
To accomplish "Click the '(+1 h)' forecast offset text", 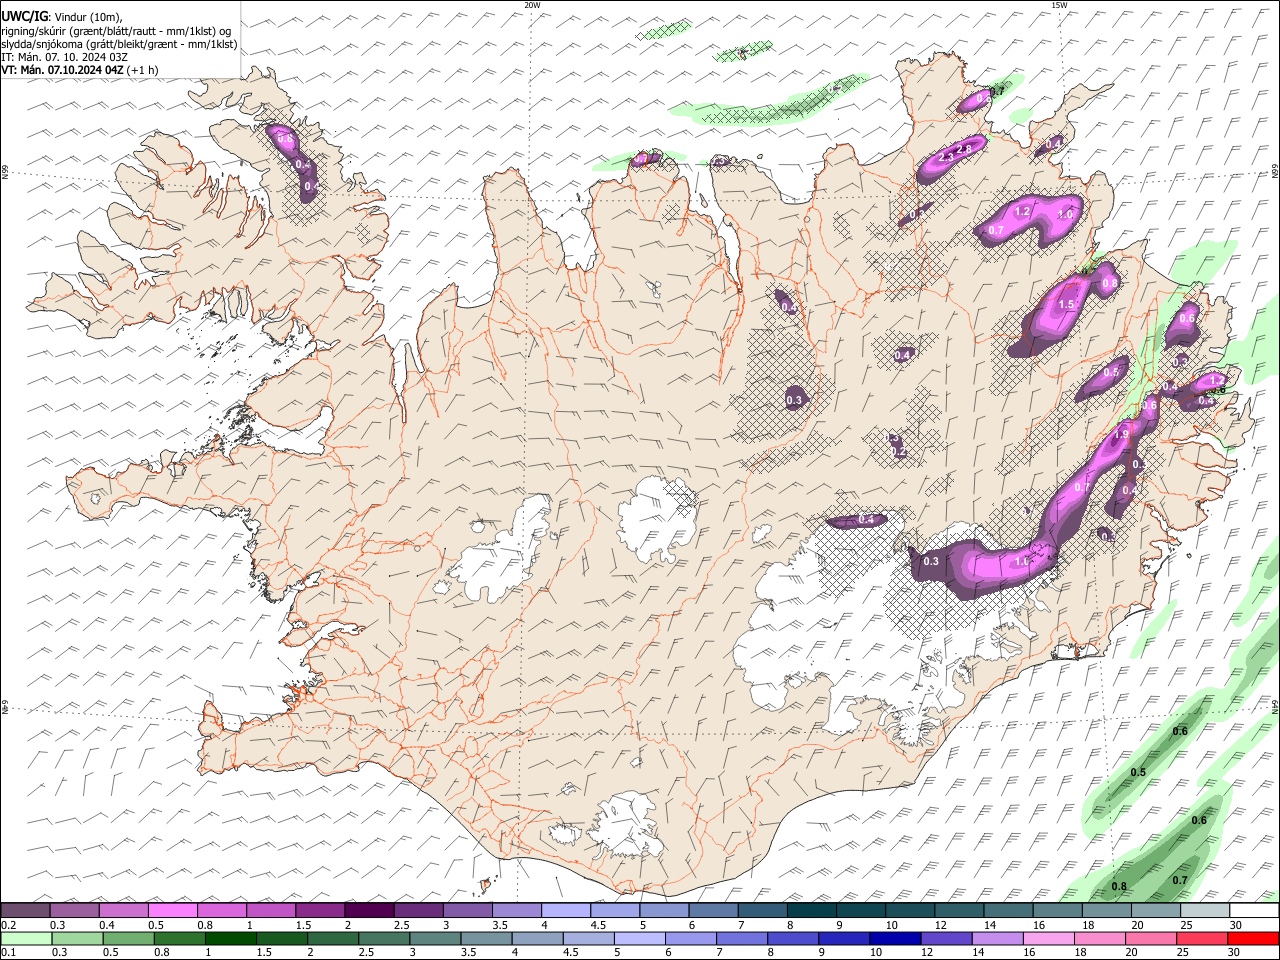I will pyautogui.click(x=142, y=70).
